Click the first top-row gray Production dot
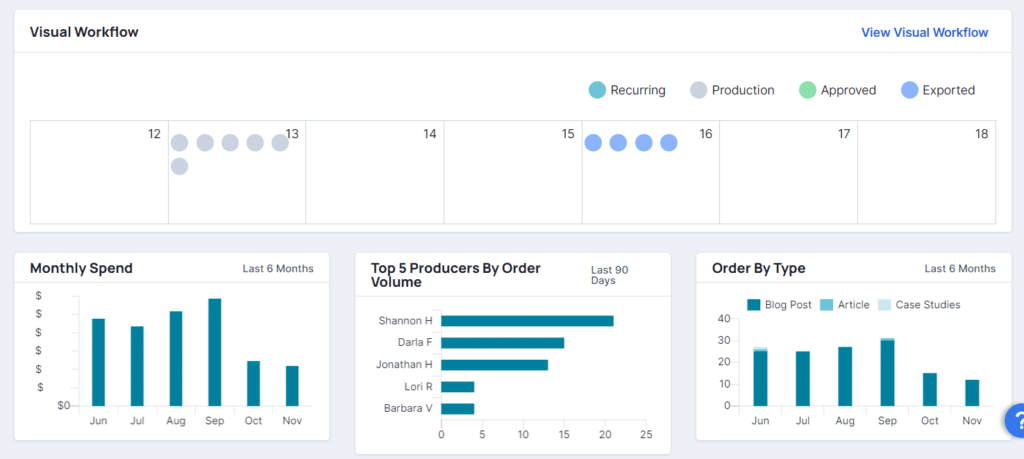Screen dimensions: 1024x459 point(179,143)
